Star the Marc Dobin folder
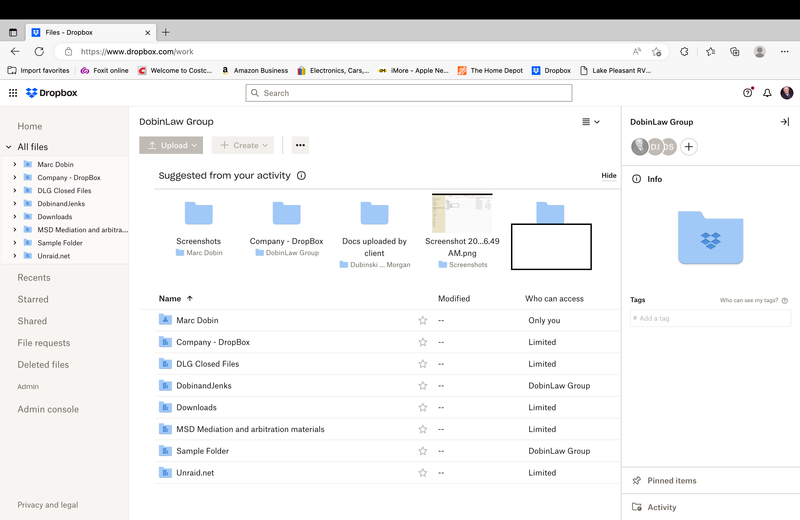Image resolution: width=800 pixels, height=520 pixels. click(423, 321)
